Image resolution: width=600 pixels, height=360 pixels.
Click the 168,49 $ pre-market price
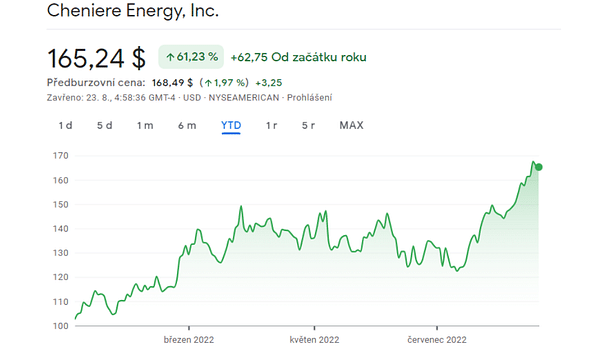click(x=172, y=83)
